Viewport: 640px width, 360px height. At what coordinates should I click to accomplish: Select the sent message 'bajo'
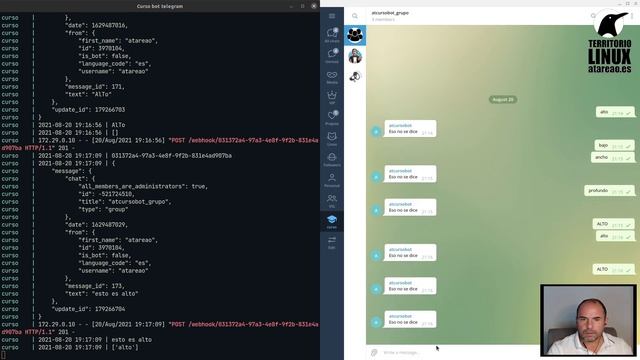pos(614,145)
